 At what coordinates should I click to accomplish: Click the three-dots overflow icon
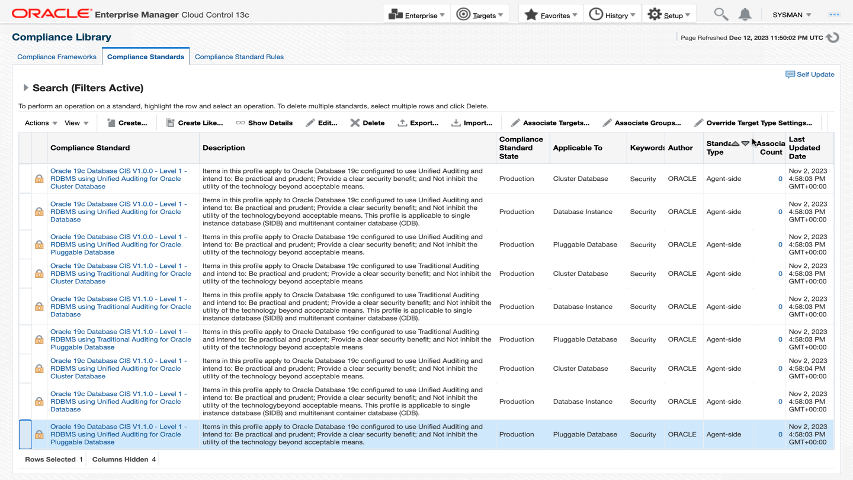point(834,15)
